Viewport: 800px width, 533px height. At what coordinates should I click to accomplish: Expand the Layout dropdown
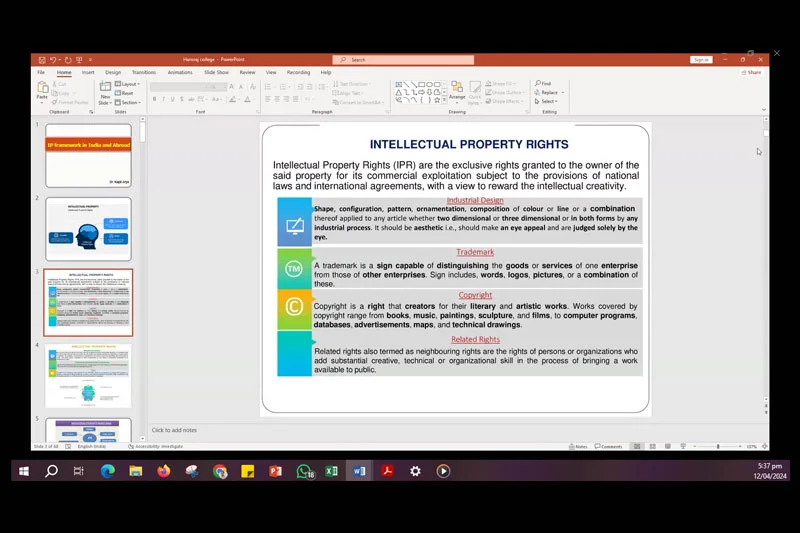click(128, 84)
